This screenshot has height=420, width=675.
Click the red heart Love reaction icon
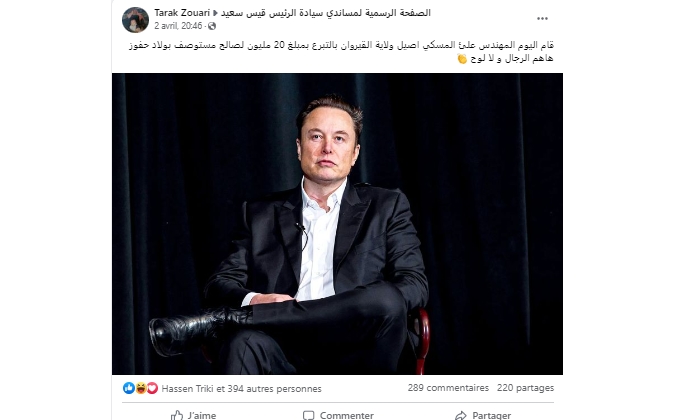coord(152,388)
